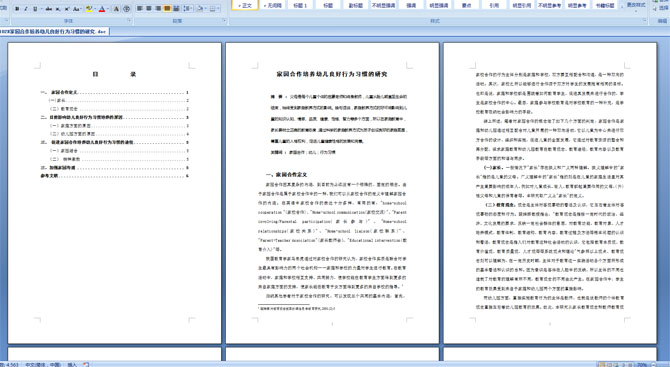Apply the yellow text highlight color

(89, 9)
